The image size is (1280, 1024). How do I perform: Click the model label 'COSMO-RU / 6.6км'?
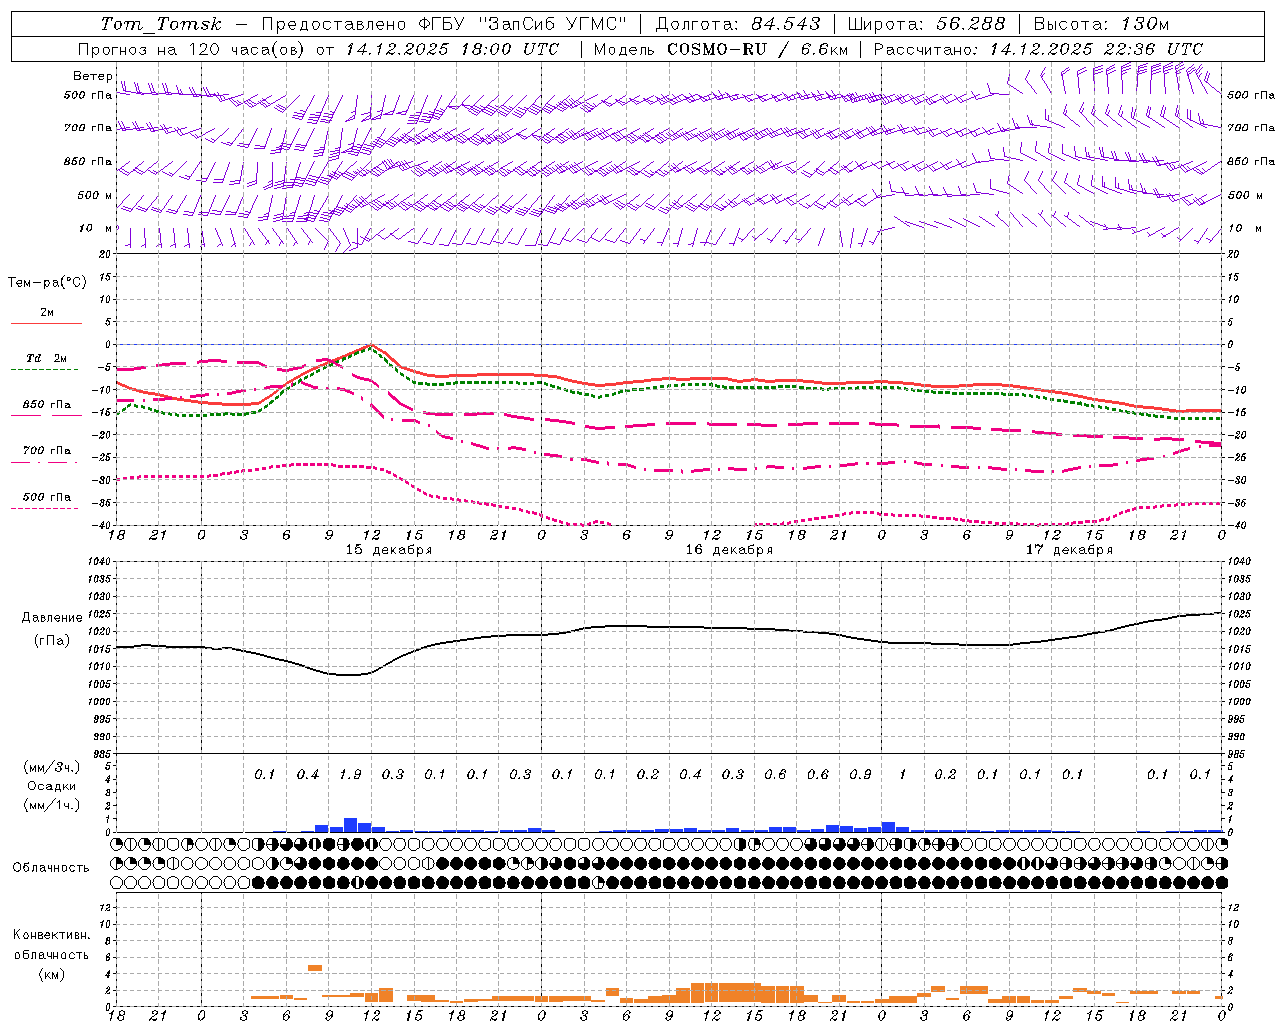click(757, 49)
